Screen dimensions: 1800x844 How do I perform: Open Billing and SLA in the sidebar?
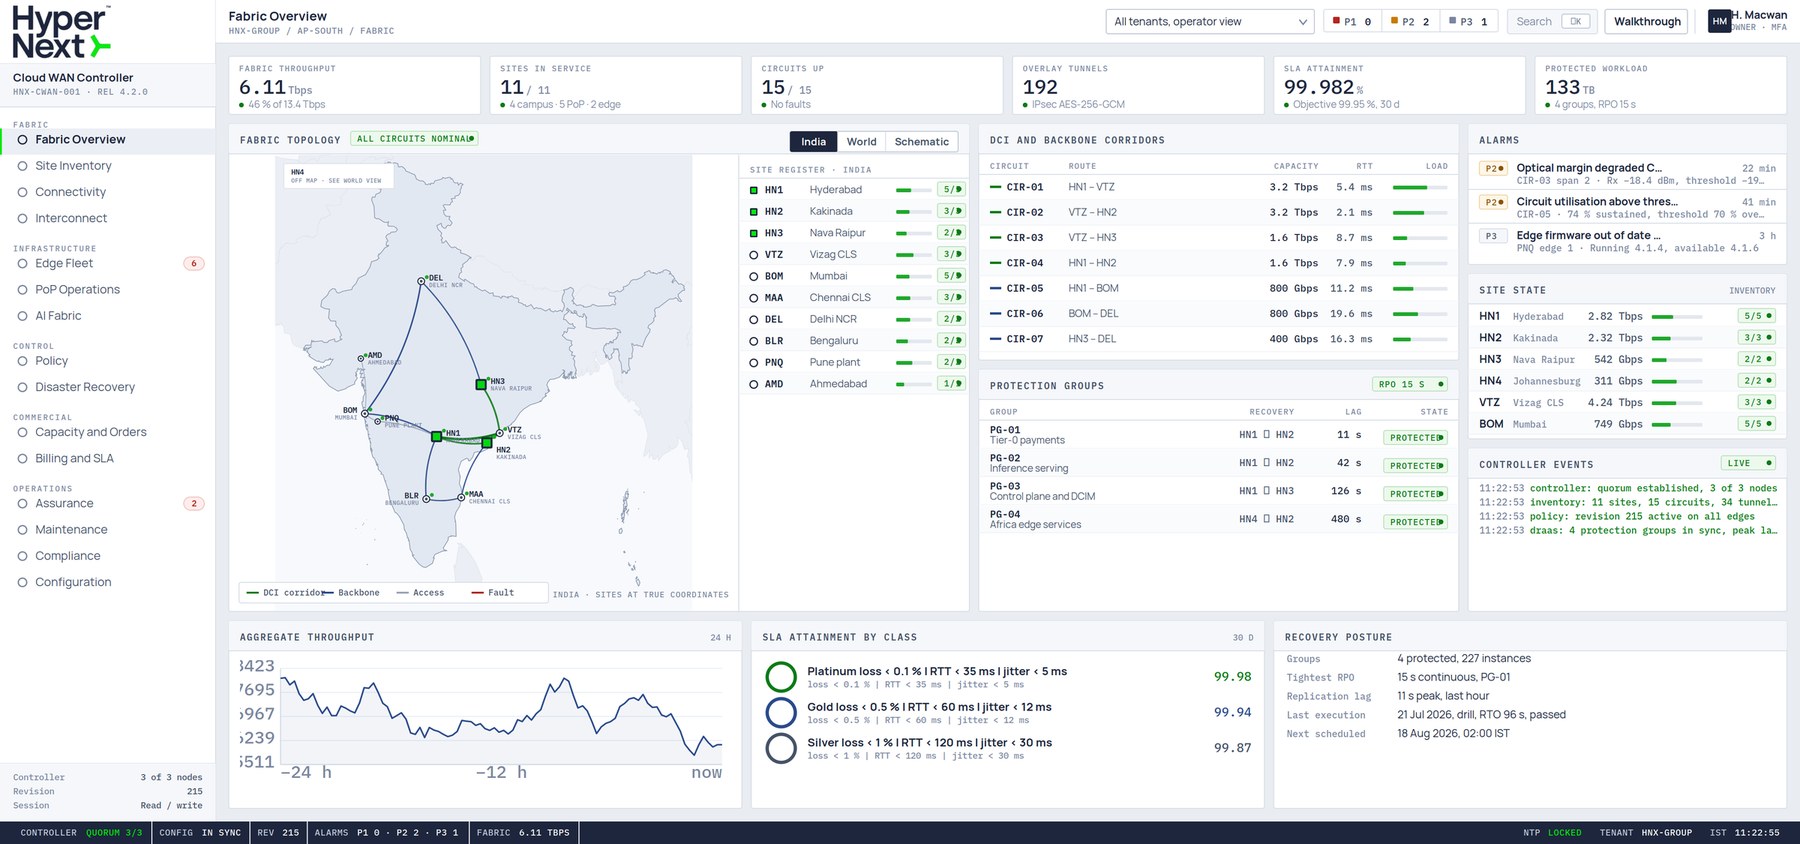tap(108, 459)
